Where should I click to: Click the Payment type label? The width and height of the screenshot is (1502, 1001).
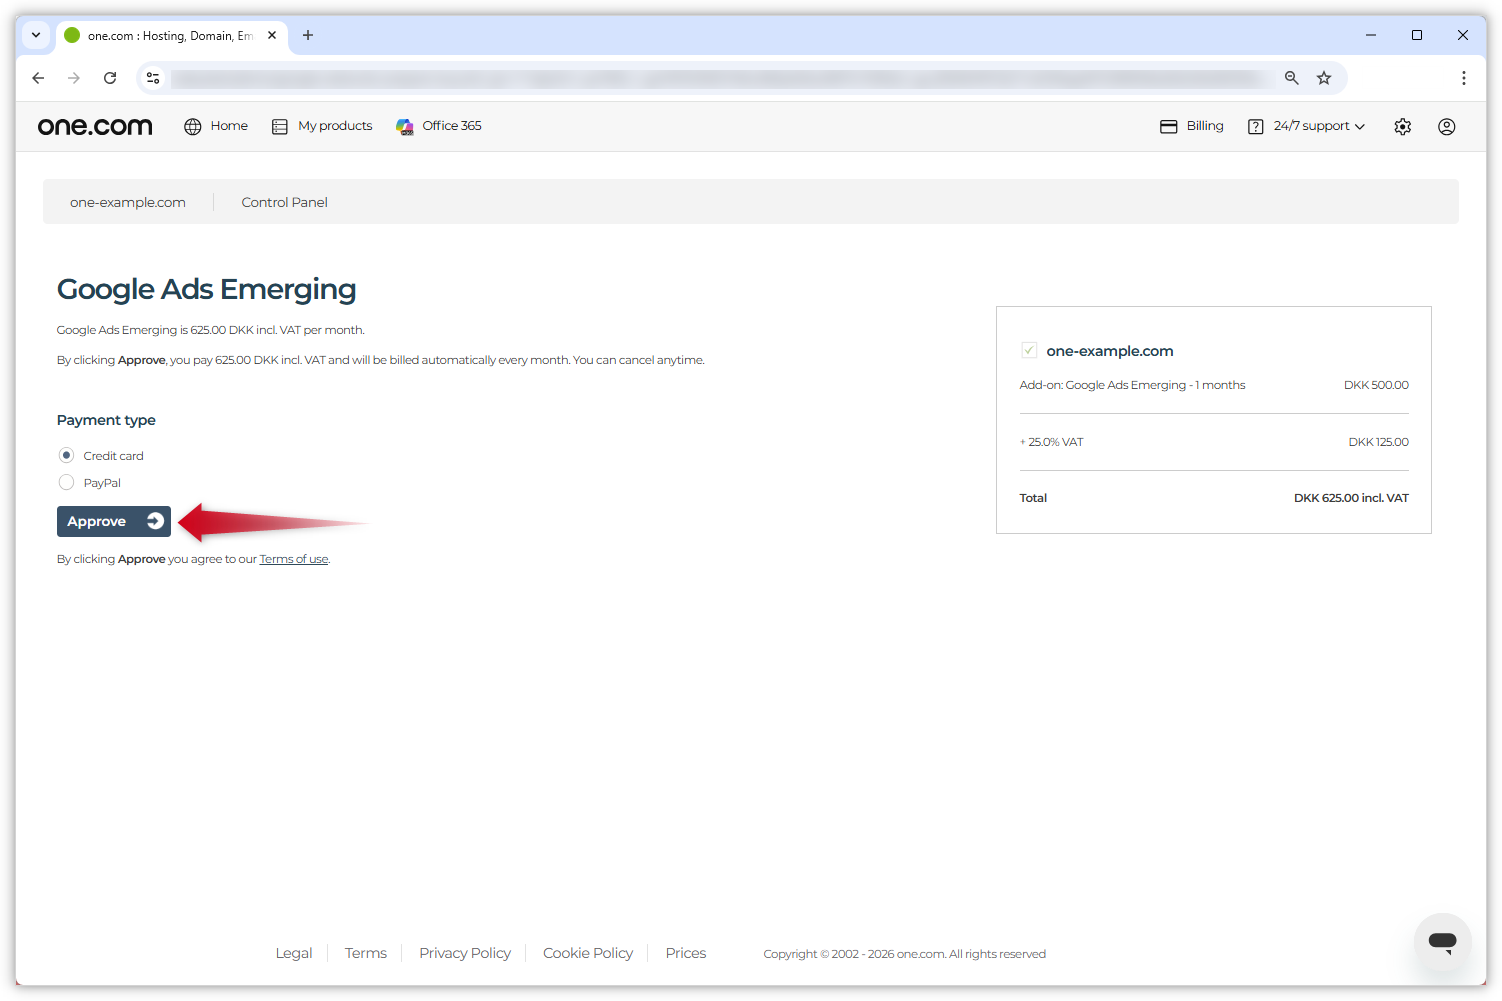point(106,420)
